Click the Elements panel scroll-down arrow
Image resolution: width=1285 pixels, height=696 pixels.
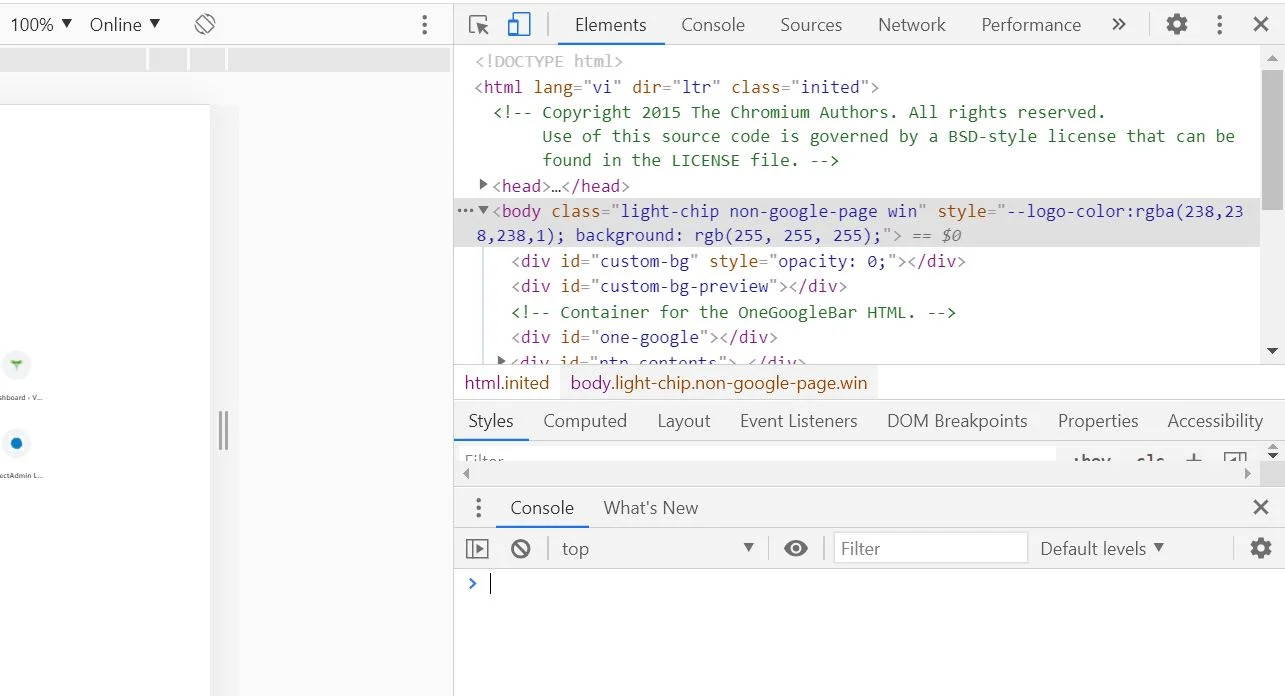click(x=1272, y=351)
